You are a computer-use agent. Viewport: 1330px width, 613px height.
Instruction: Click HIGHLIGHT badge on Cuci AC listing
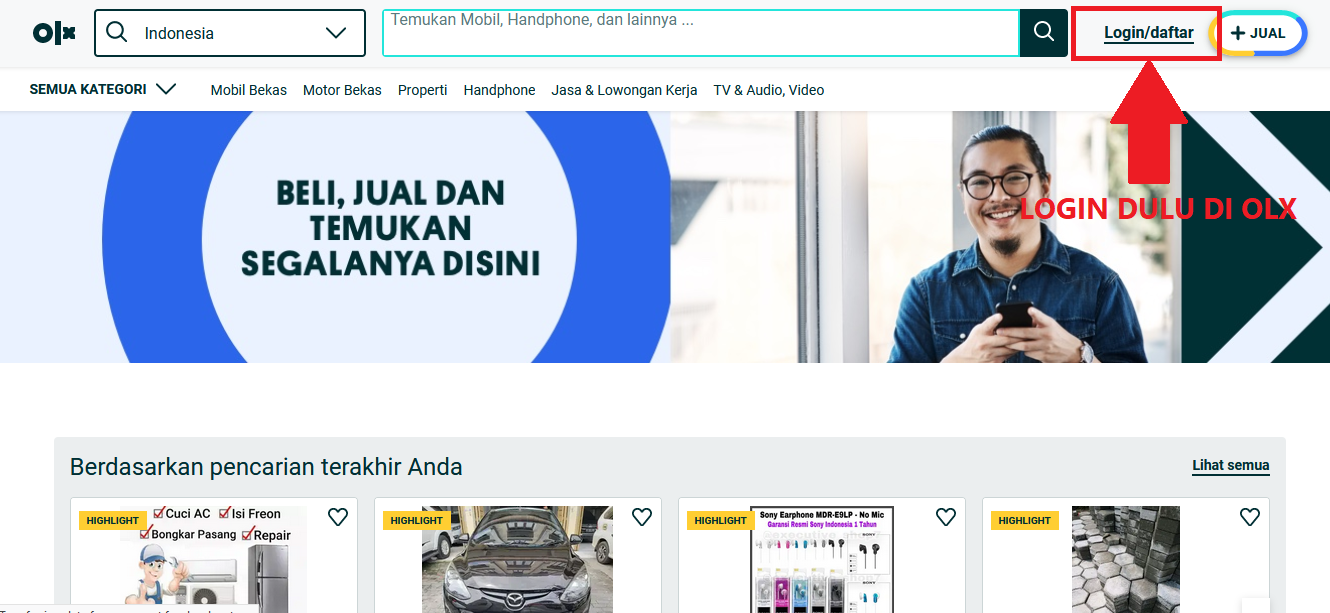(113, 520)
